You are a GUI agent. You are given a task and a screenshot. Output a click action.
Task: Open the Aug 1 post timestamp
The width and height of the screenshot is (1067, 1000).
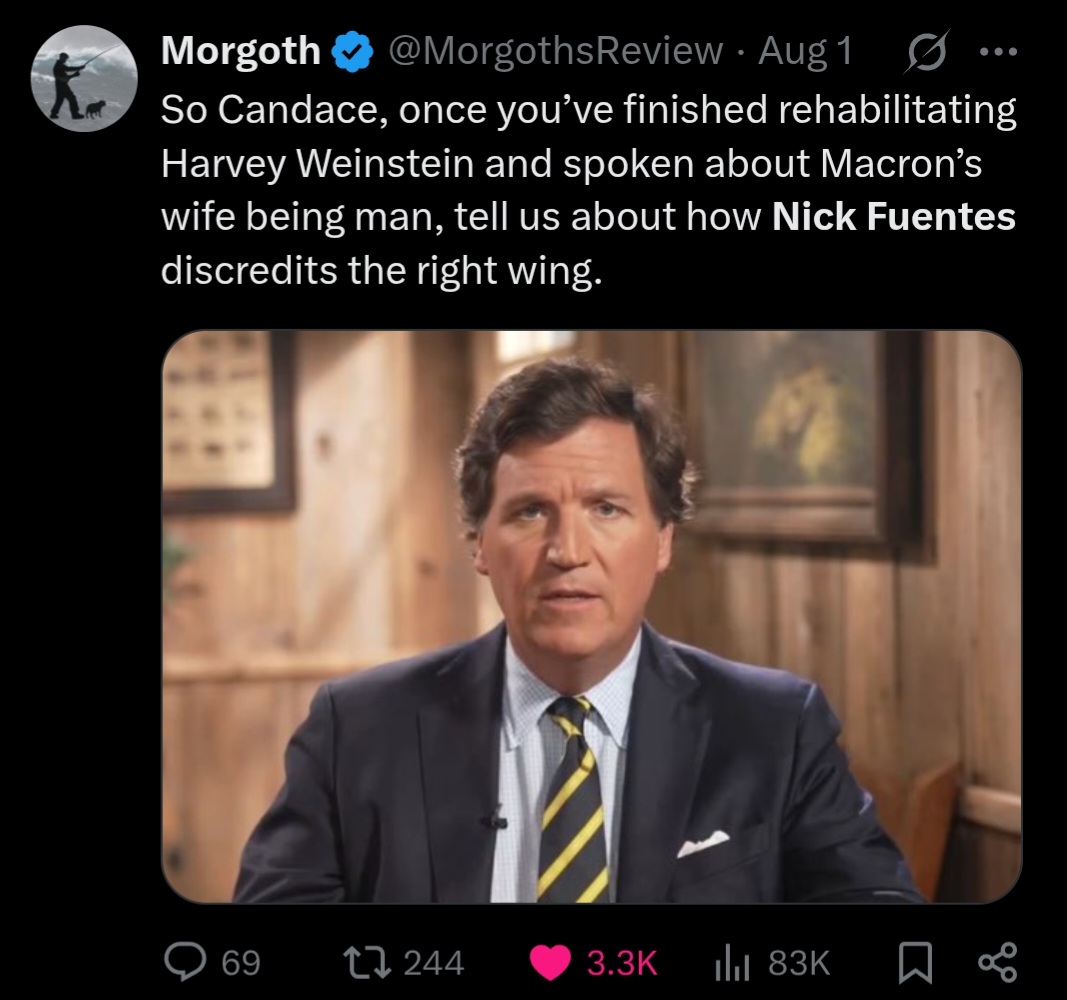pyautogui.click(x=804, y=51)
